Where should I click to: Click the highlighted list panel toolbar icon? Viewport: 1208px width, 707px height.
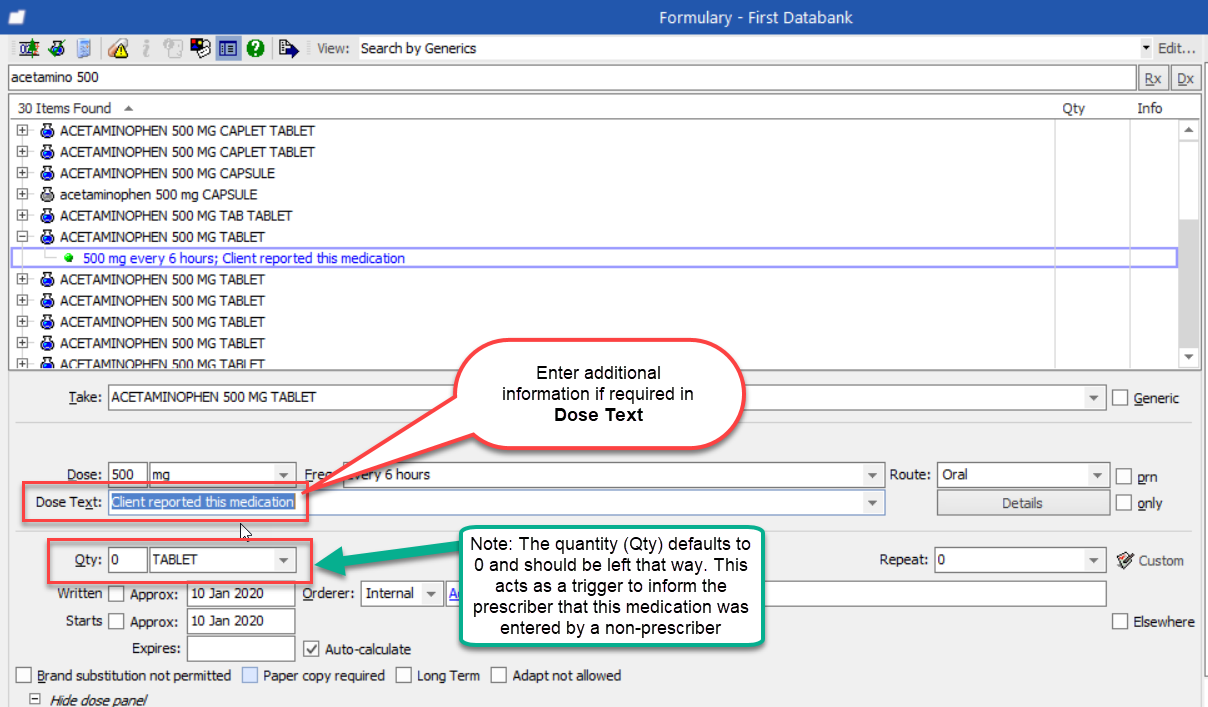tap(228, 48)
